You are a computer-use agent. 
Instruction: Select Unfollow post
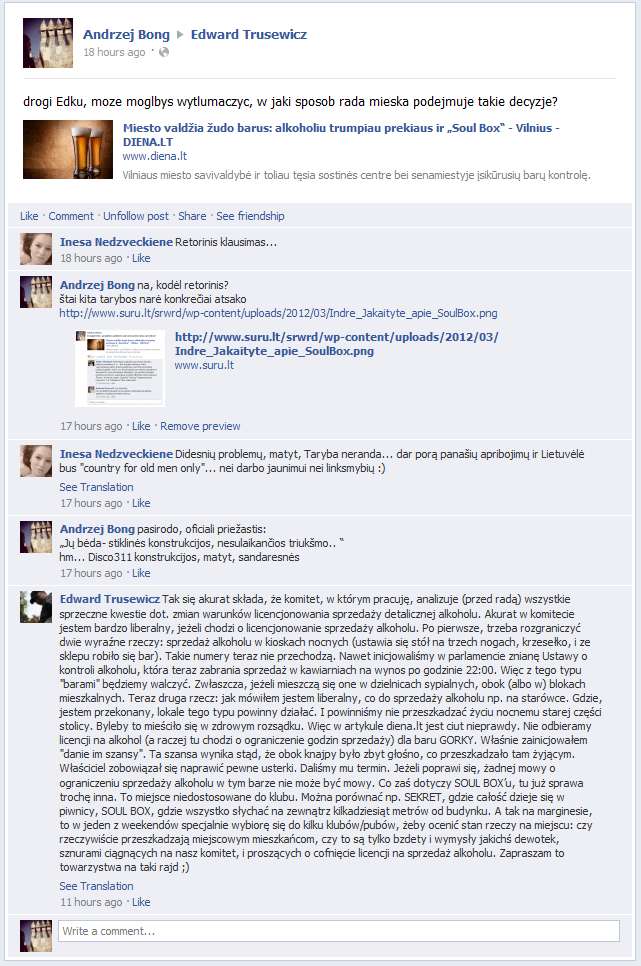136,216
